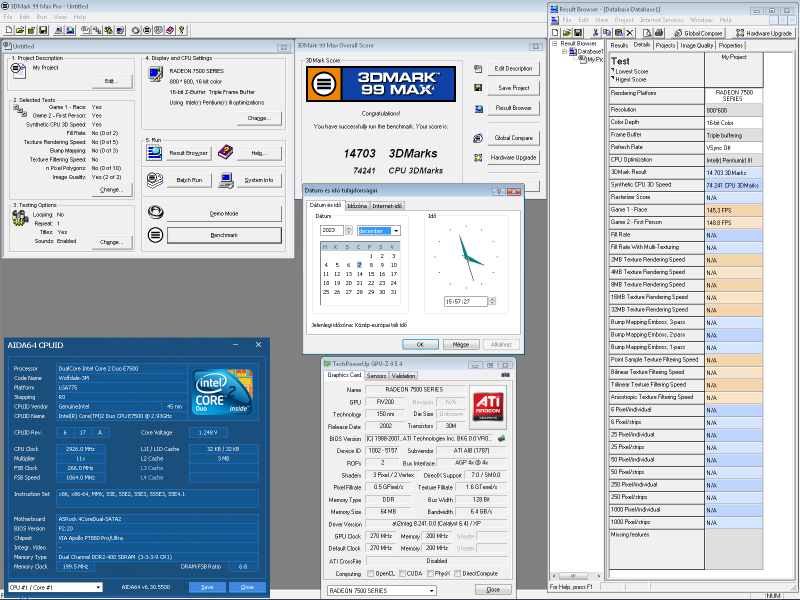This screenshot has width=800, height=600.
Task: Click the Benchmark button in Run section
Action: tap(224, 235)
